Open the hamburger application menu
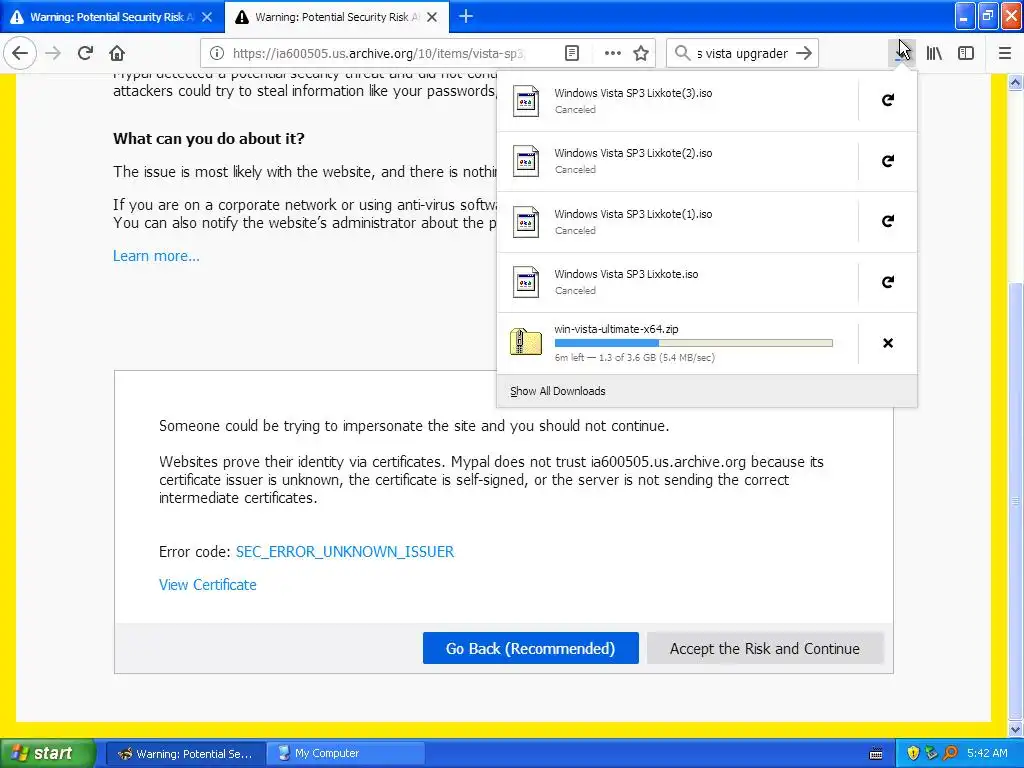Image resolution: width=1024 pixels, height=768 pixels. (x=1005, y=53)
